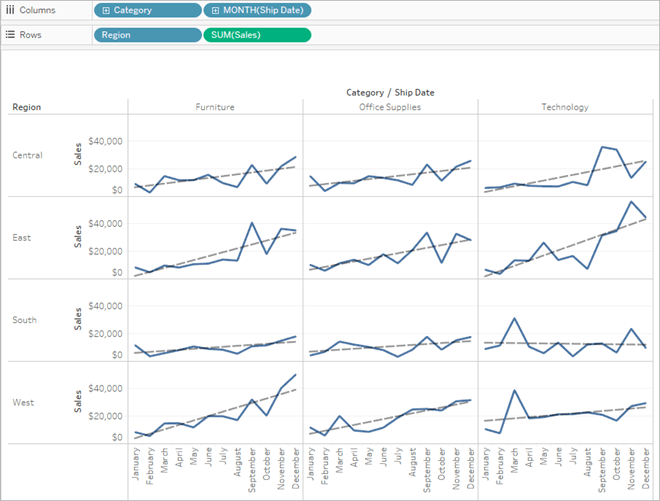The width and height of the screenshot is (660, 501).
Task: Click the trend line in Central Furniture chart
Action: pyautogui.click(x=216, y=177)
